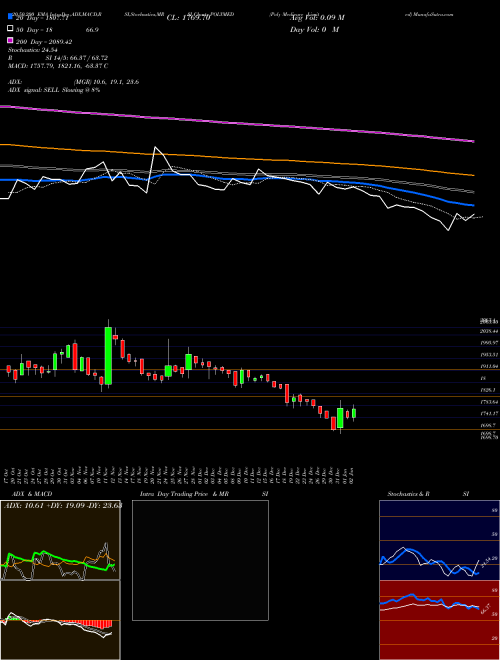This screenshot has width=500, height=660.
Task: Click the white 50 Day EMA legend swatch
Action: click(10, 29)
